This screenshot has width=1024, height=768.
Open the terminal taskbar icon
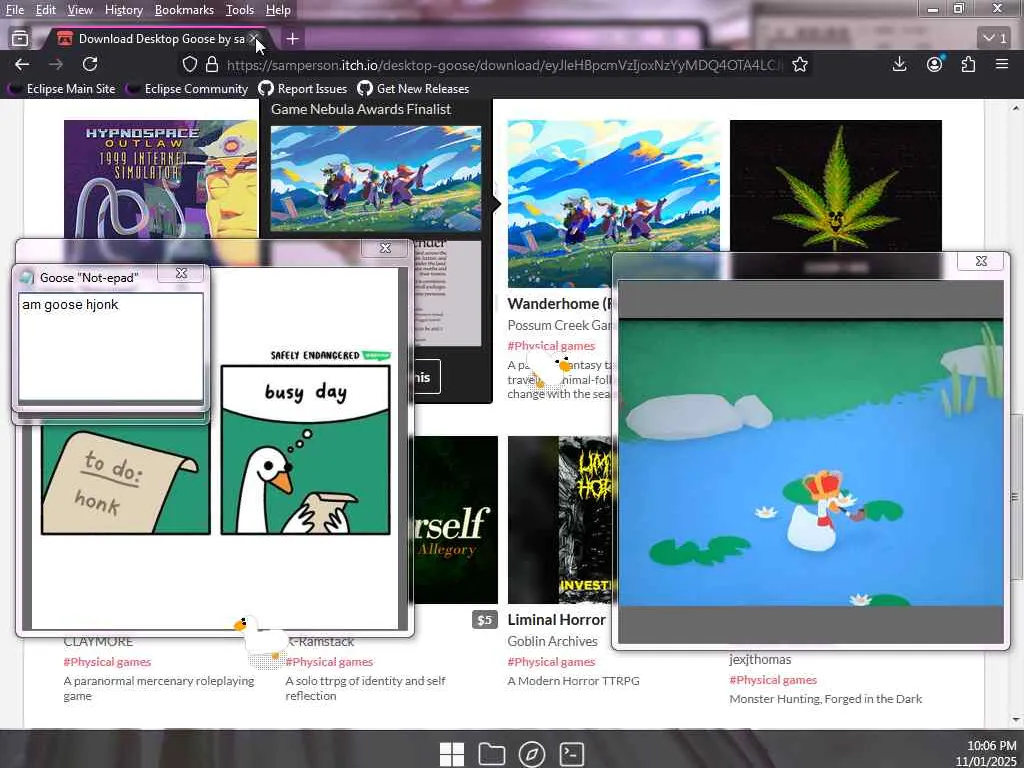[x=571, y=754]
